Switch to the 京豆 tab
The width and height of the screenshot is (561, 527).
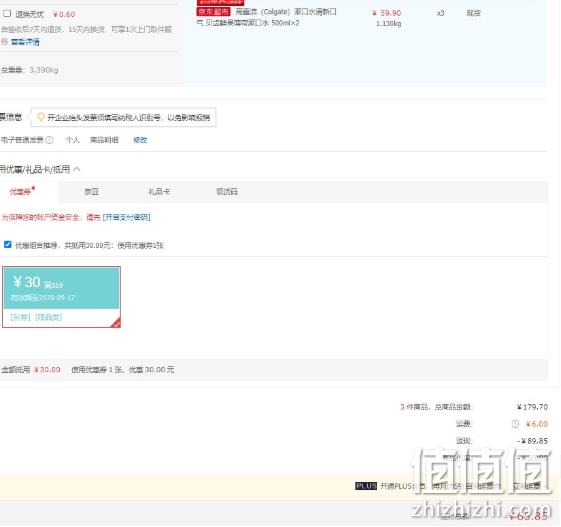(x=91, y=192)
